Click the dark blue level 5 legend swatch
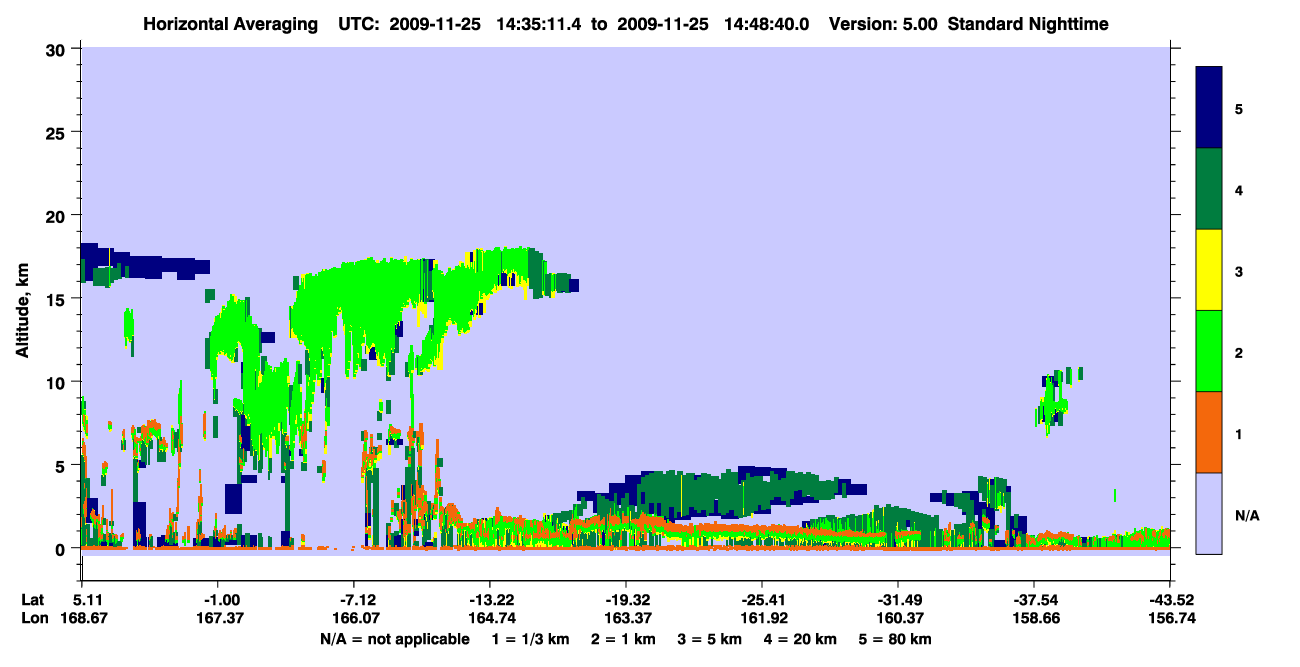Screen dimensions: 1300x667 1209,108
